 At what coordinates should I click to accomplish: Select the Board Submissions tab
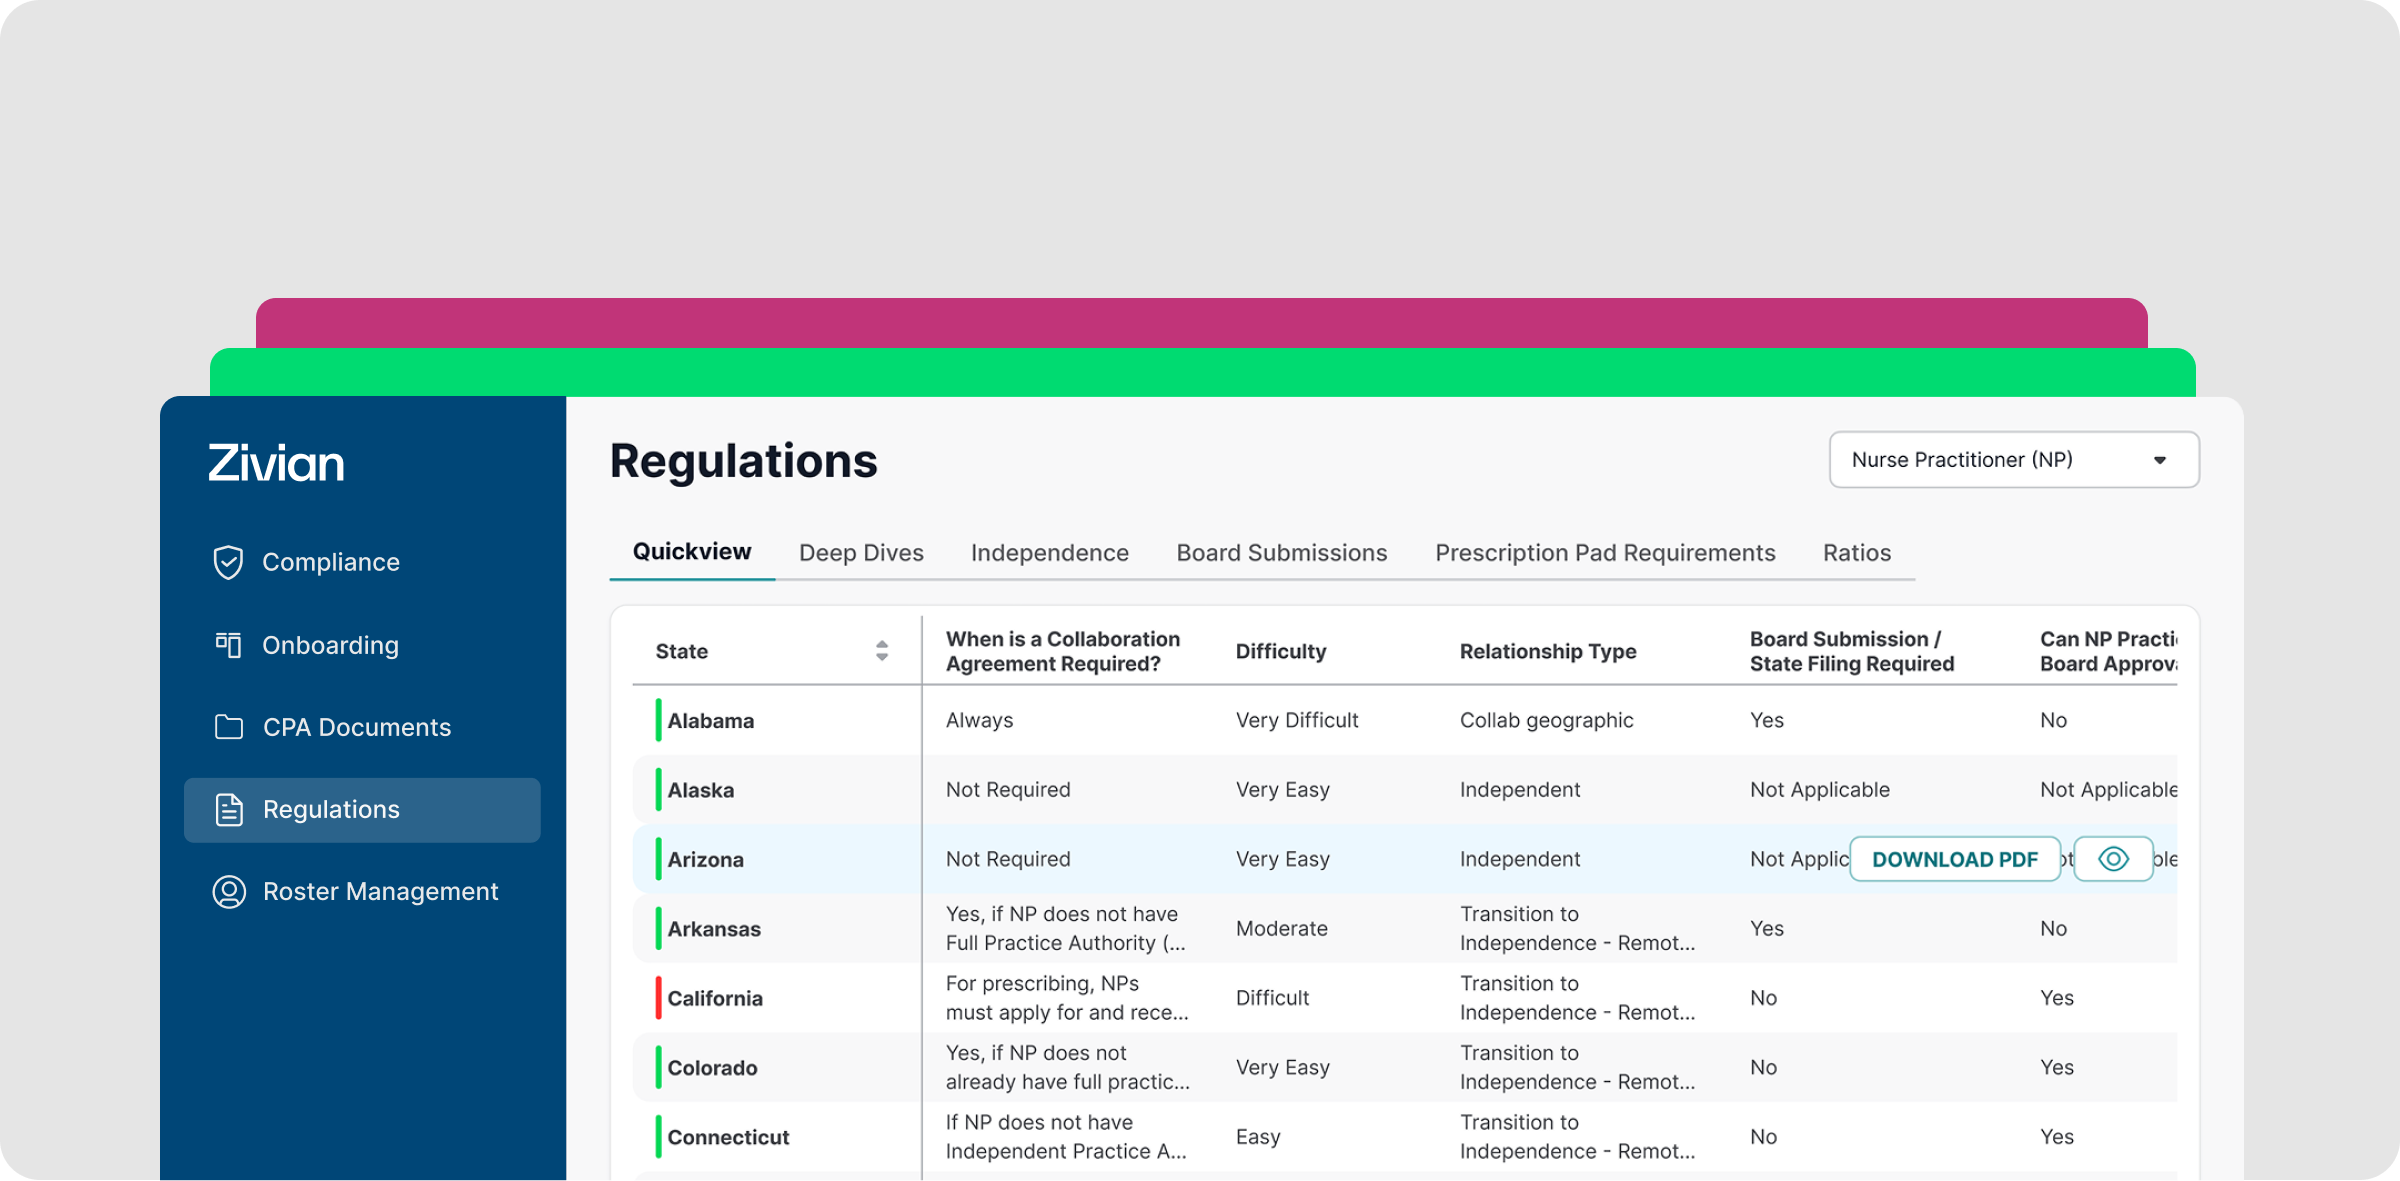[1281, 553]
